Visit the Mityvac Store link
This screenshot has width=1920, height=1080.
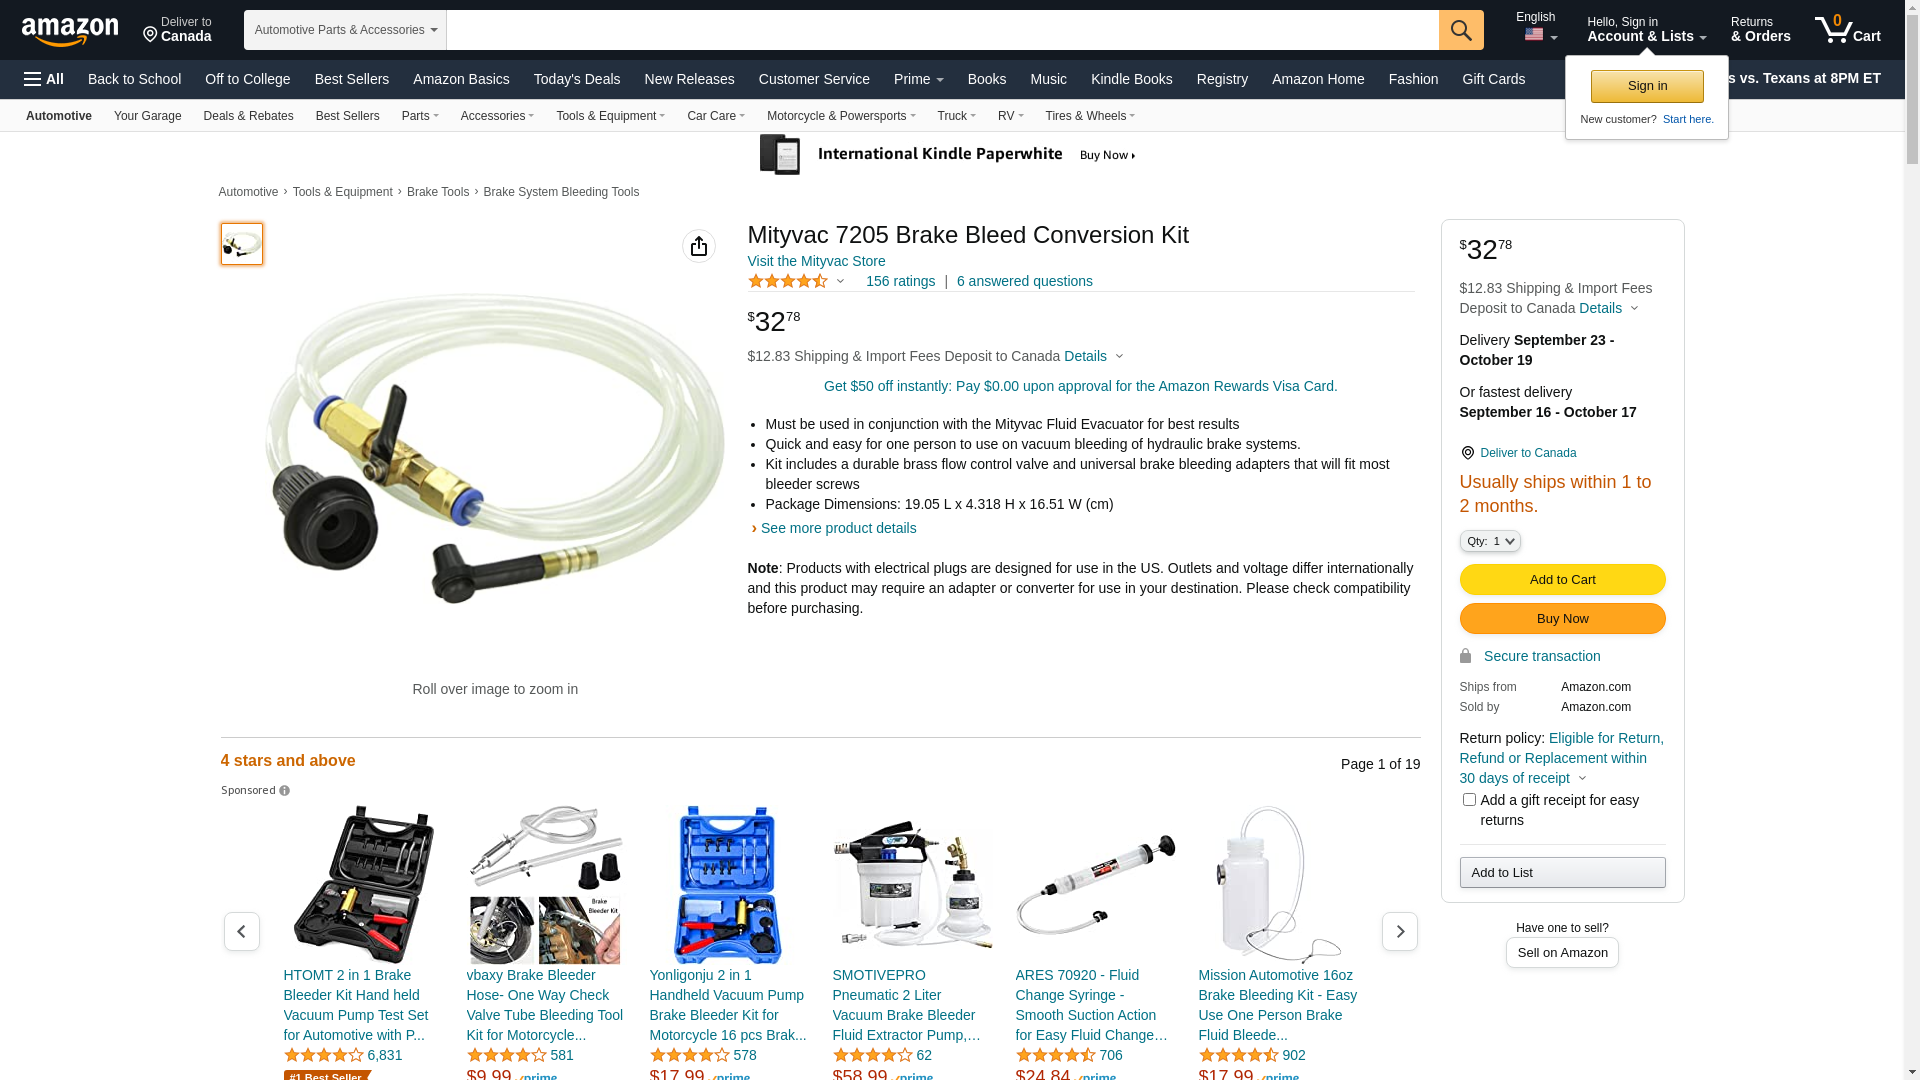[x=816, y=261]
